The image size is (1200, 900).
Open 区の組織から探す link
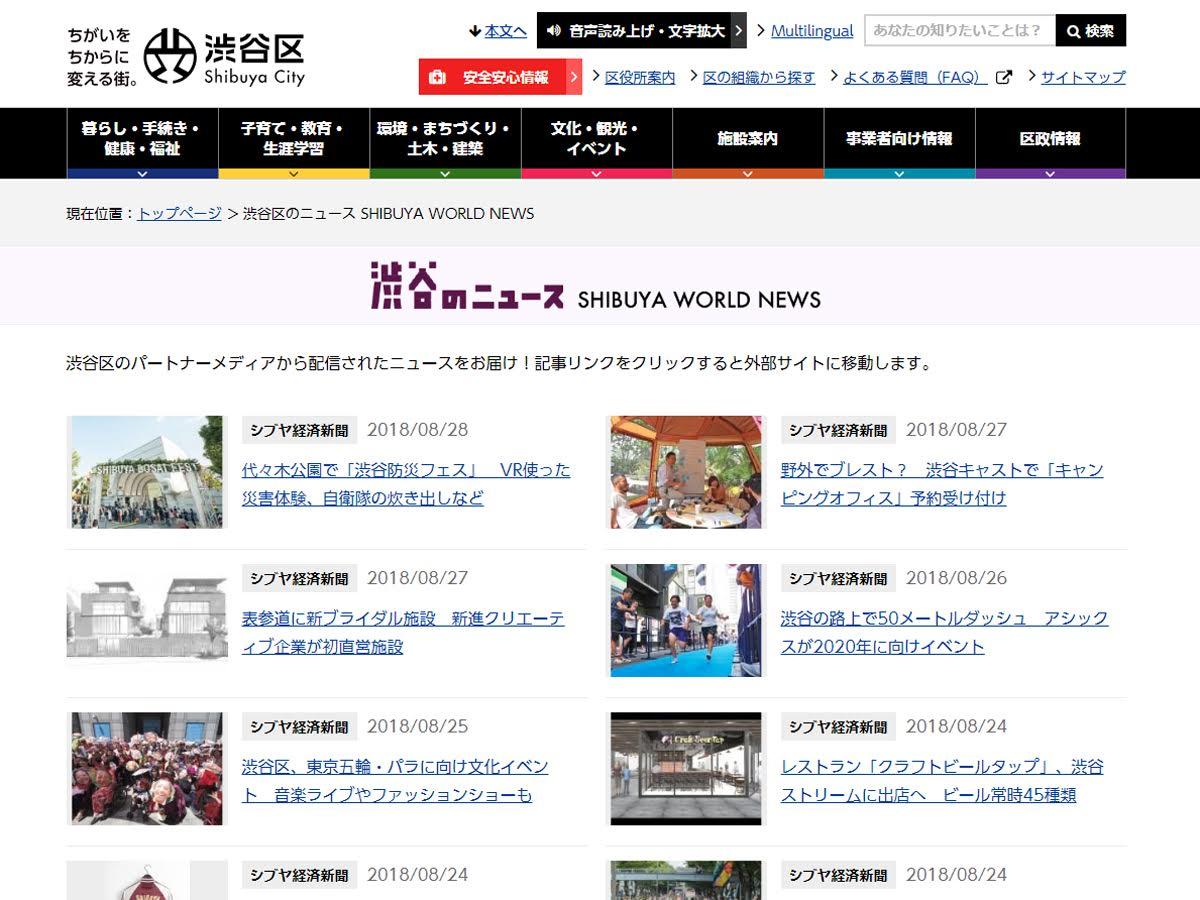[x=759, y=77]
